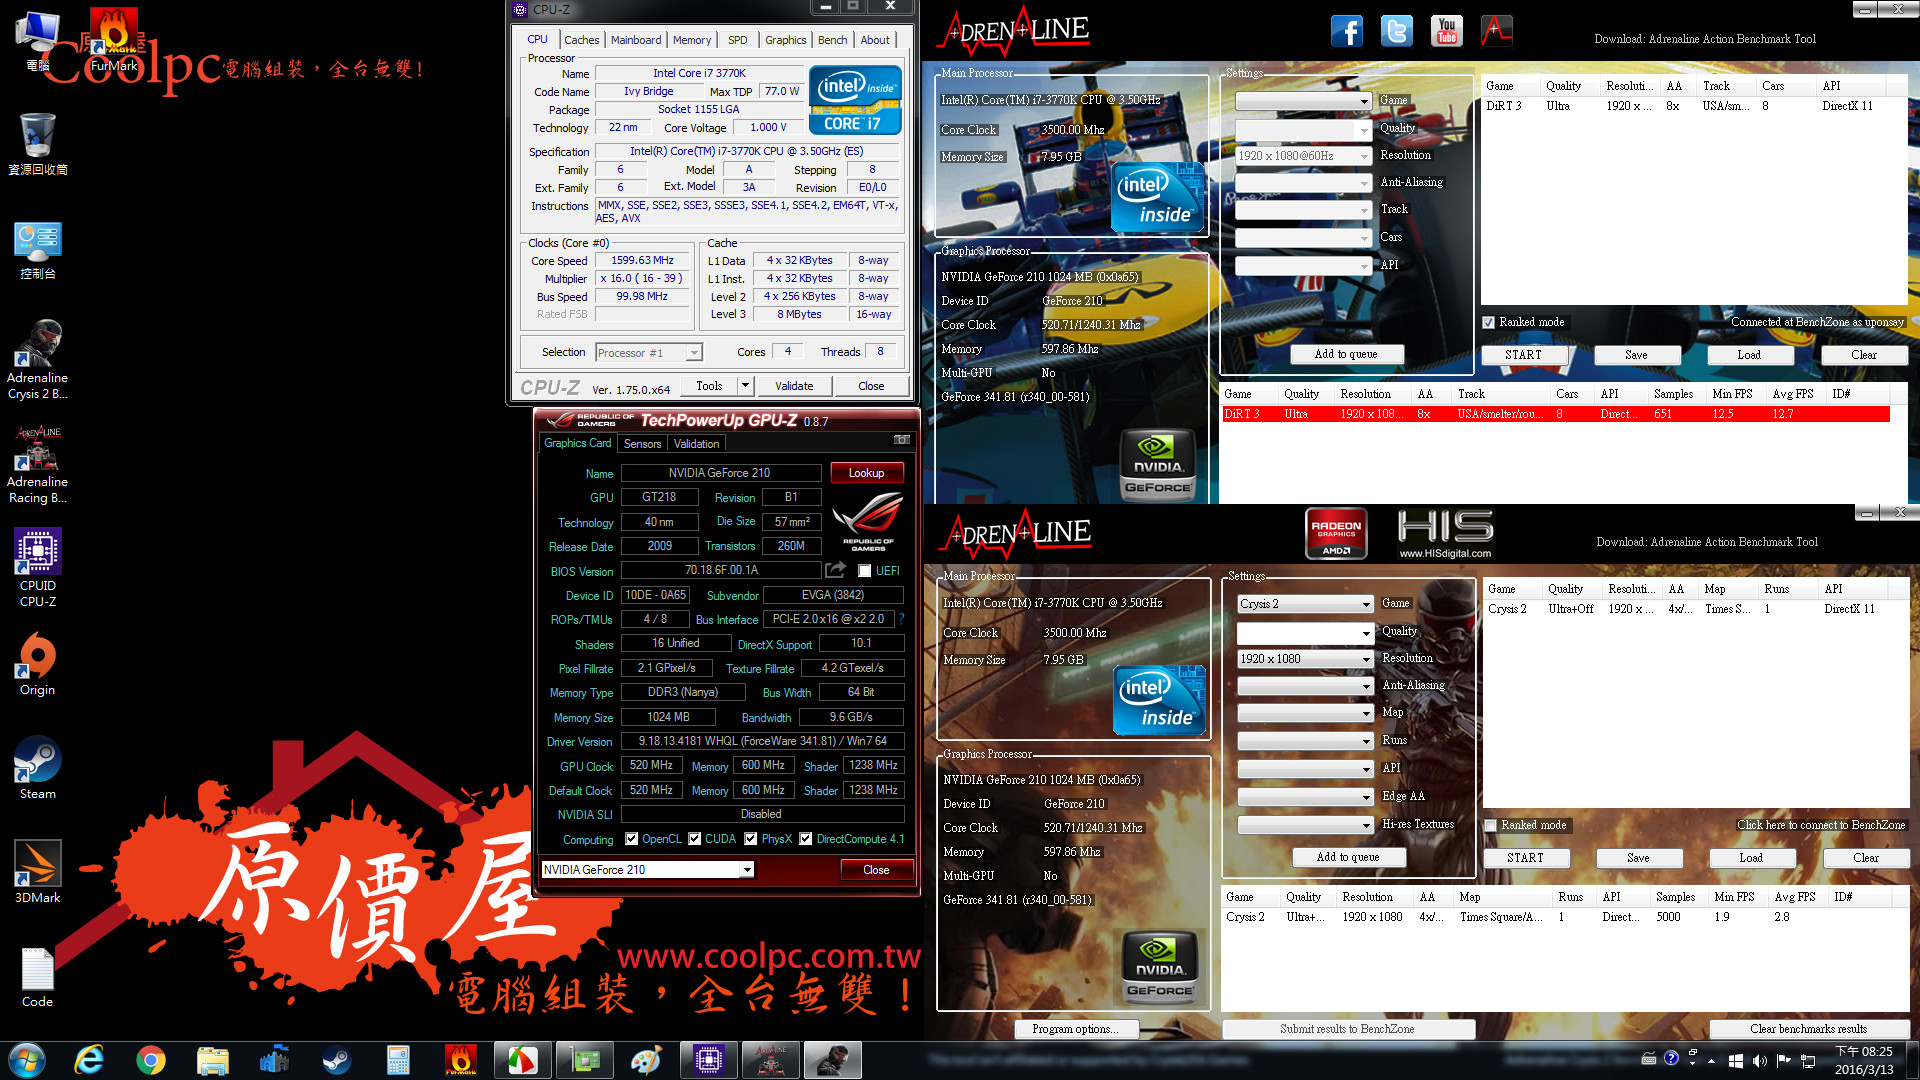The height and width of the screenshot is (1080, 1920).
Task: Switch to the Mainboard tab in CPU-Z
Action: point(636,40)
